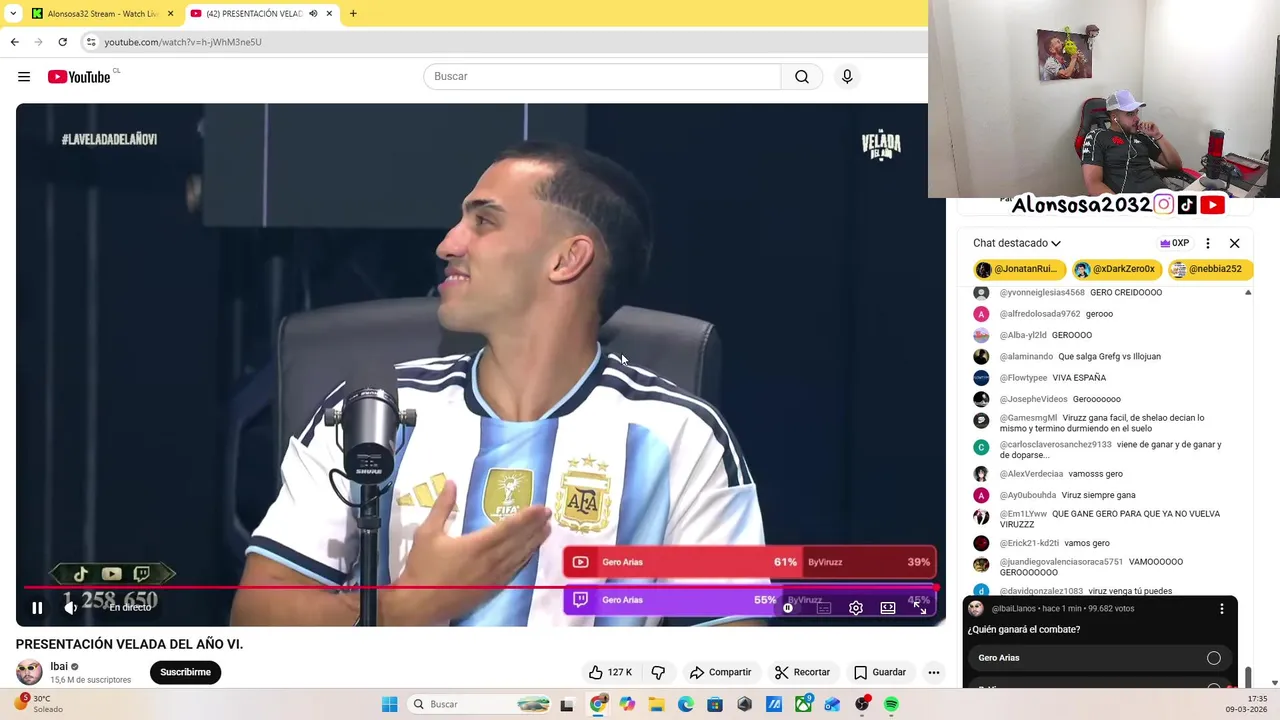
Task: Open poll options three-dot menu
Action: tap(1221, 609)
